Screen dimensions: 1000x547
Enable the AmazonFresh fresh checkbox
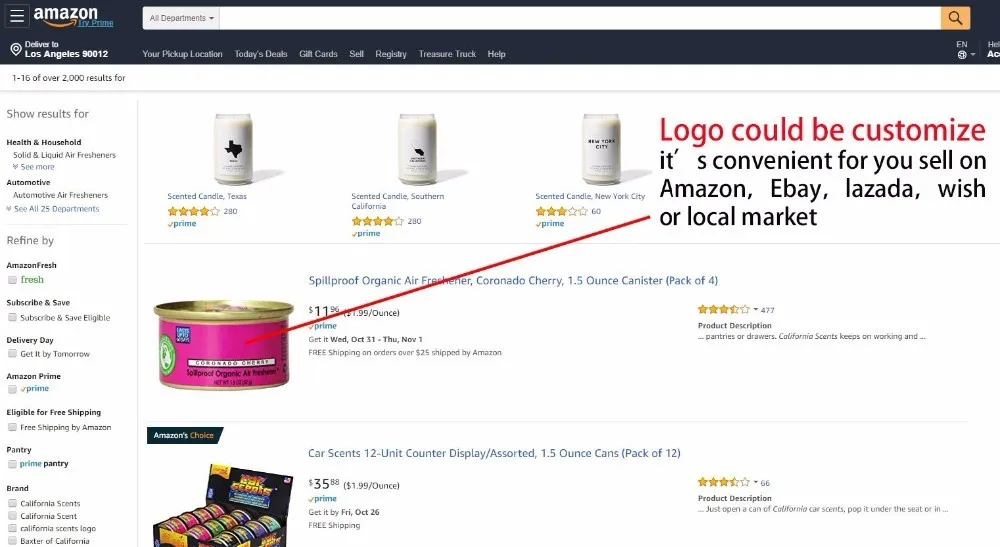pos(12,280)
